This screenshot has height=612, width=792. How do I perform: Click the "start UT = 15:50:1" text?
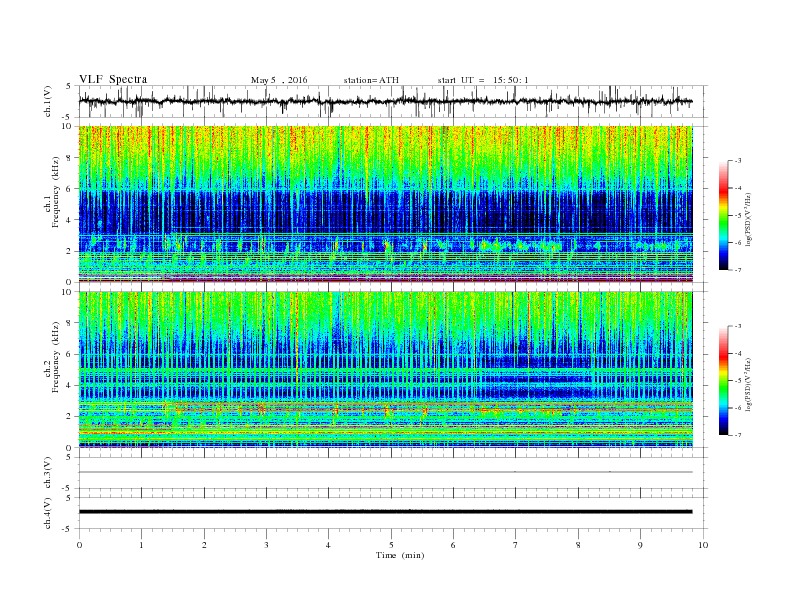483,80
